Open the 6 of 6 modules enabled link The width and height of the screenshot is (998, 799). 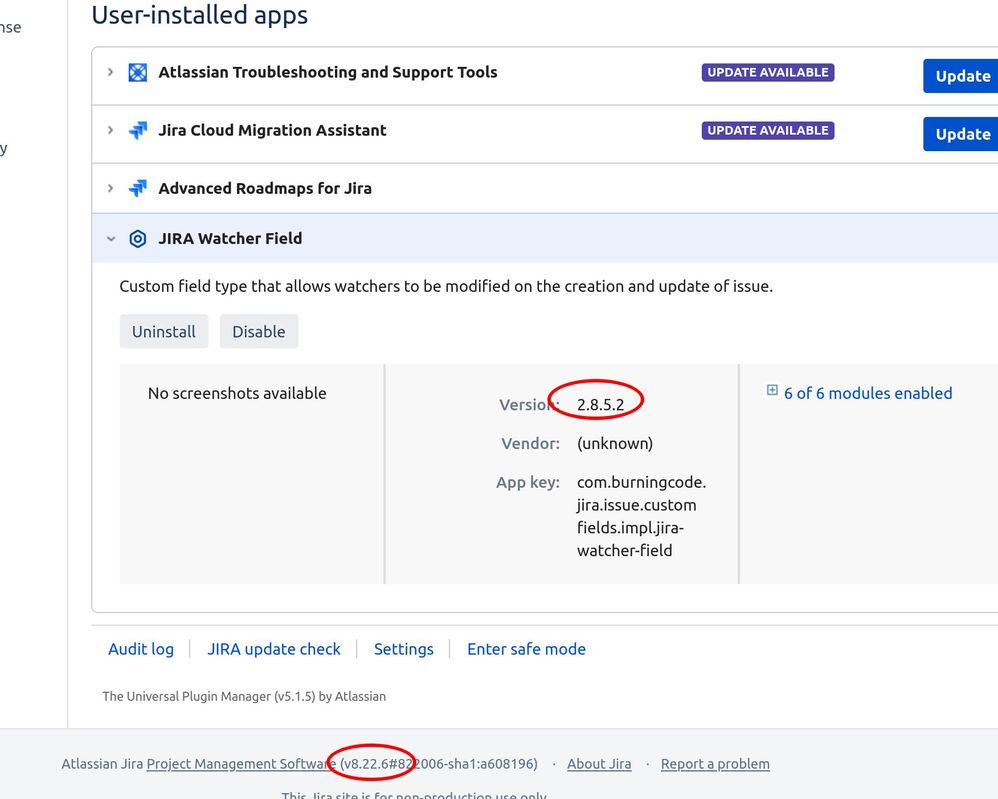[868, 393]
